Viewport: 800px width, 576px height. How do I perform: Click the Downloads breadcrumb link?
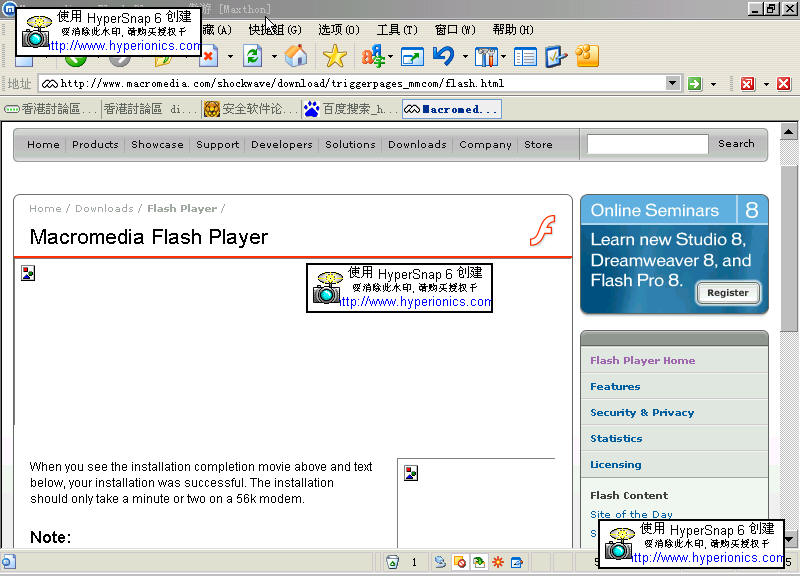pyautogui.click(x=104, y=208)
